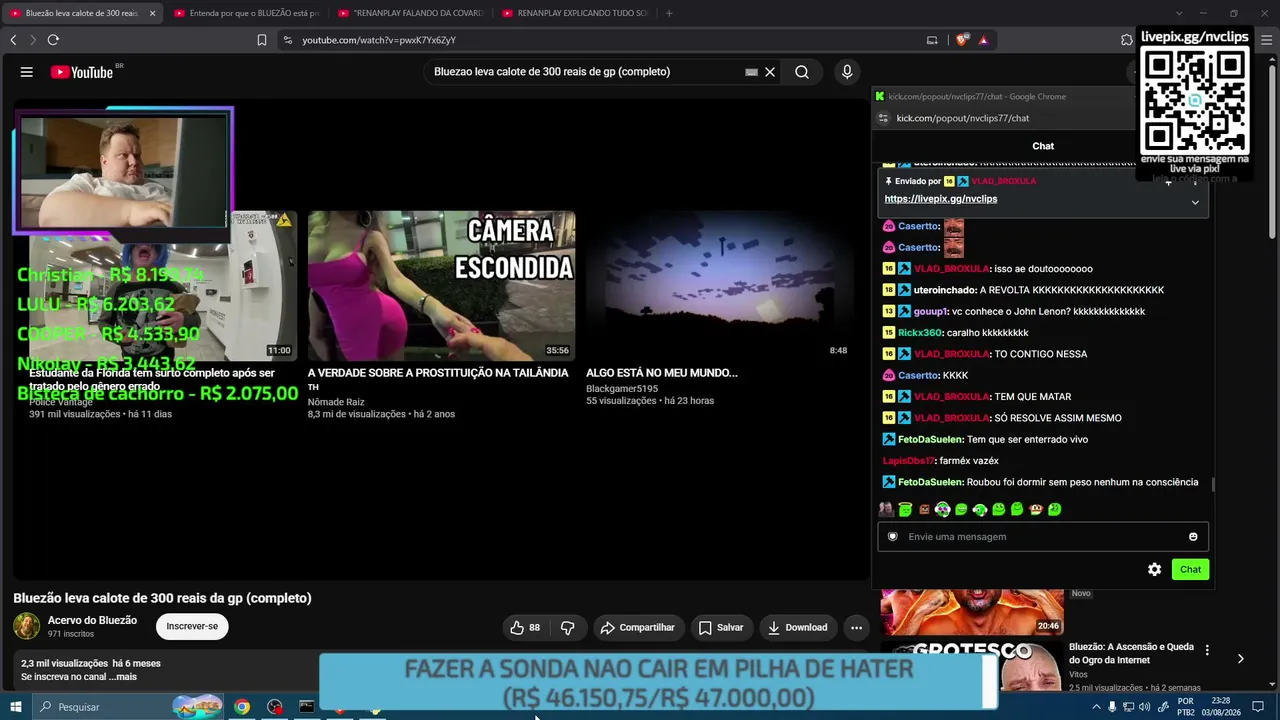
Task: Click the Rickx360 username in chat
Action: [920, 333]
